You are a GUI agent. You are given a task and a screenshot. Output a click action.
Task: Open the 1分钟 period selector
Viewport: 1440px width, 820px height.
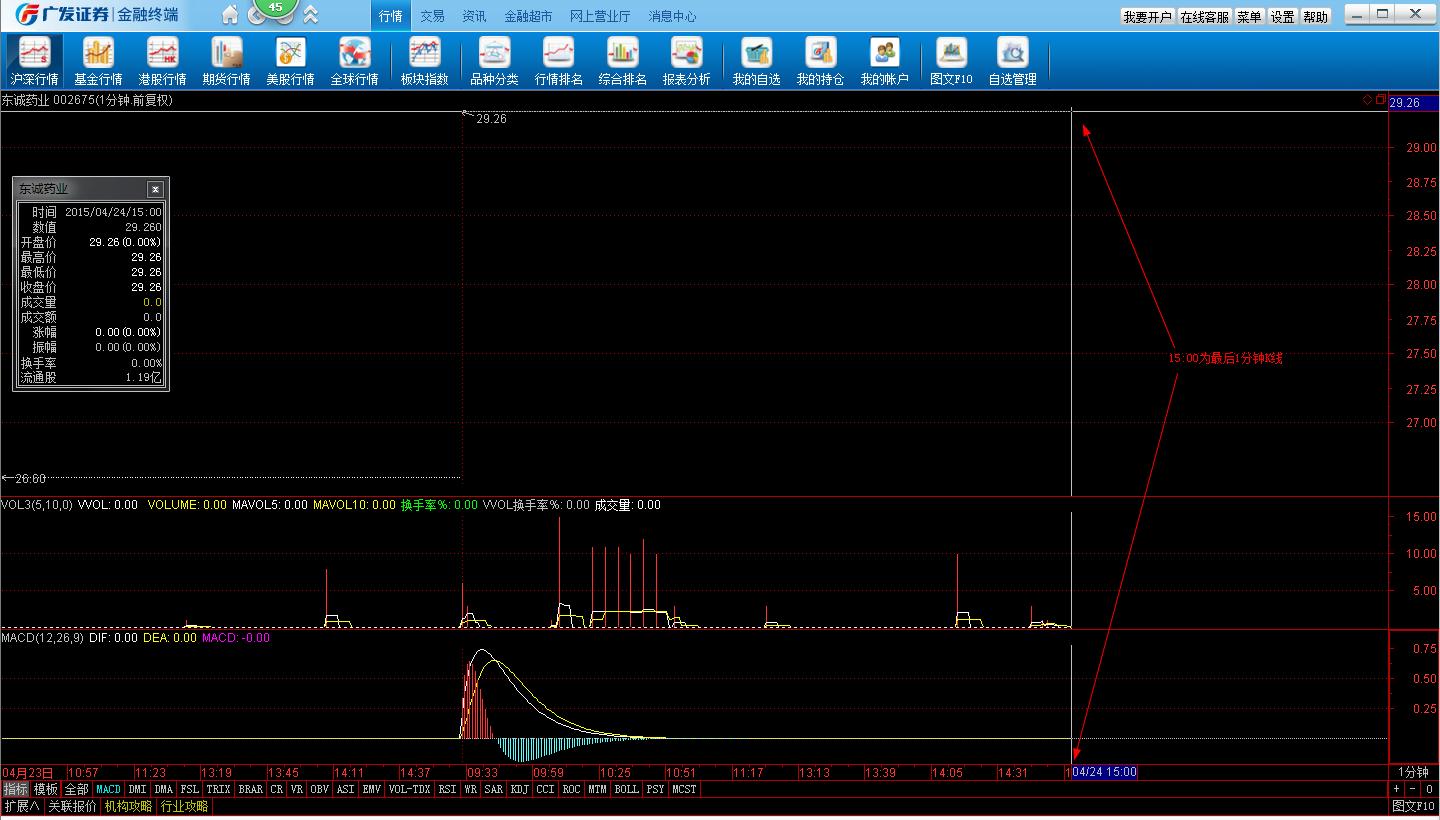pyautogui.click(x=1413, y=772)
